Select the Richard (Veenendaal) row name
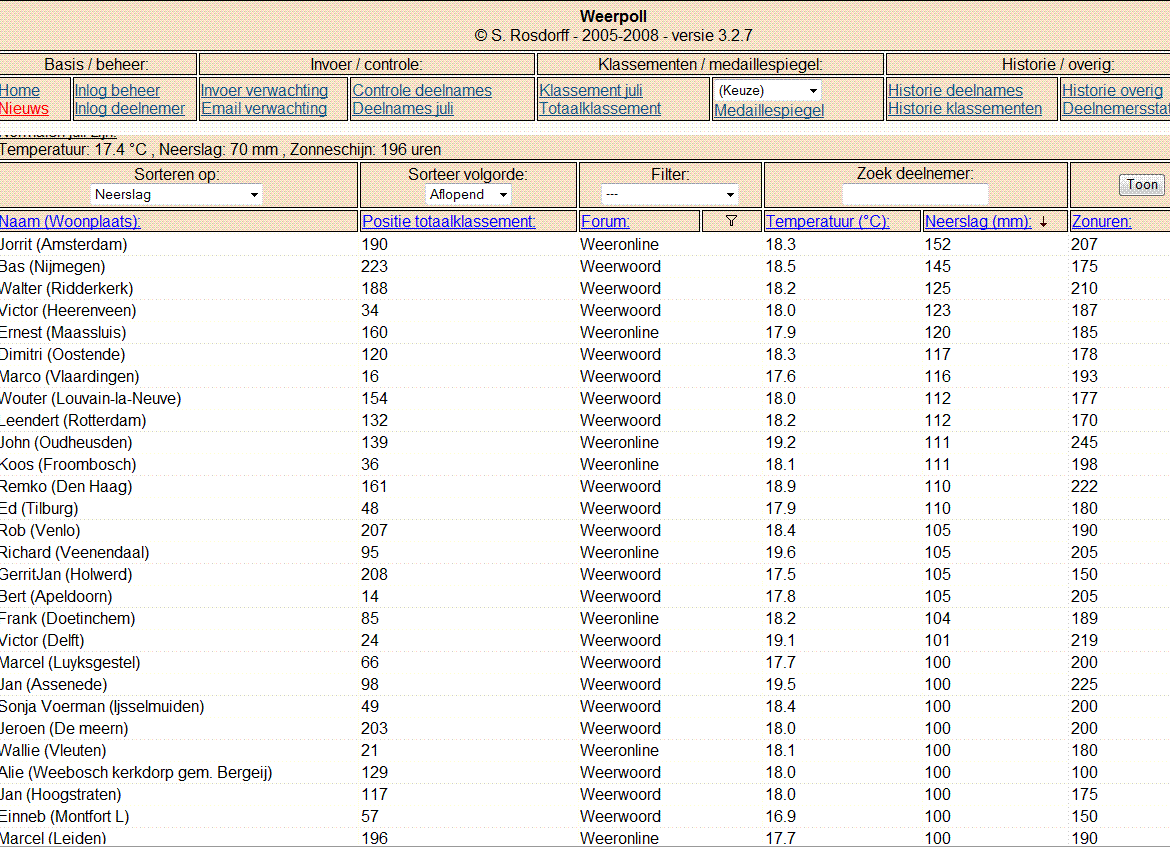 point(75,552)
